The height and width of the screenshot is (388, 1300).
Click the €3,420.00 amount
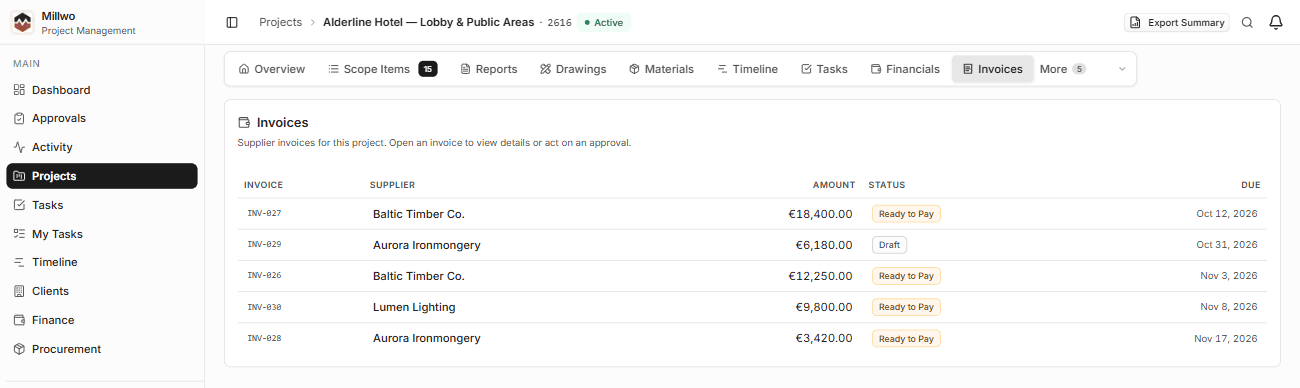pyautogui.click(x=824, y=338)
